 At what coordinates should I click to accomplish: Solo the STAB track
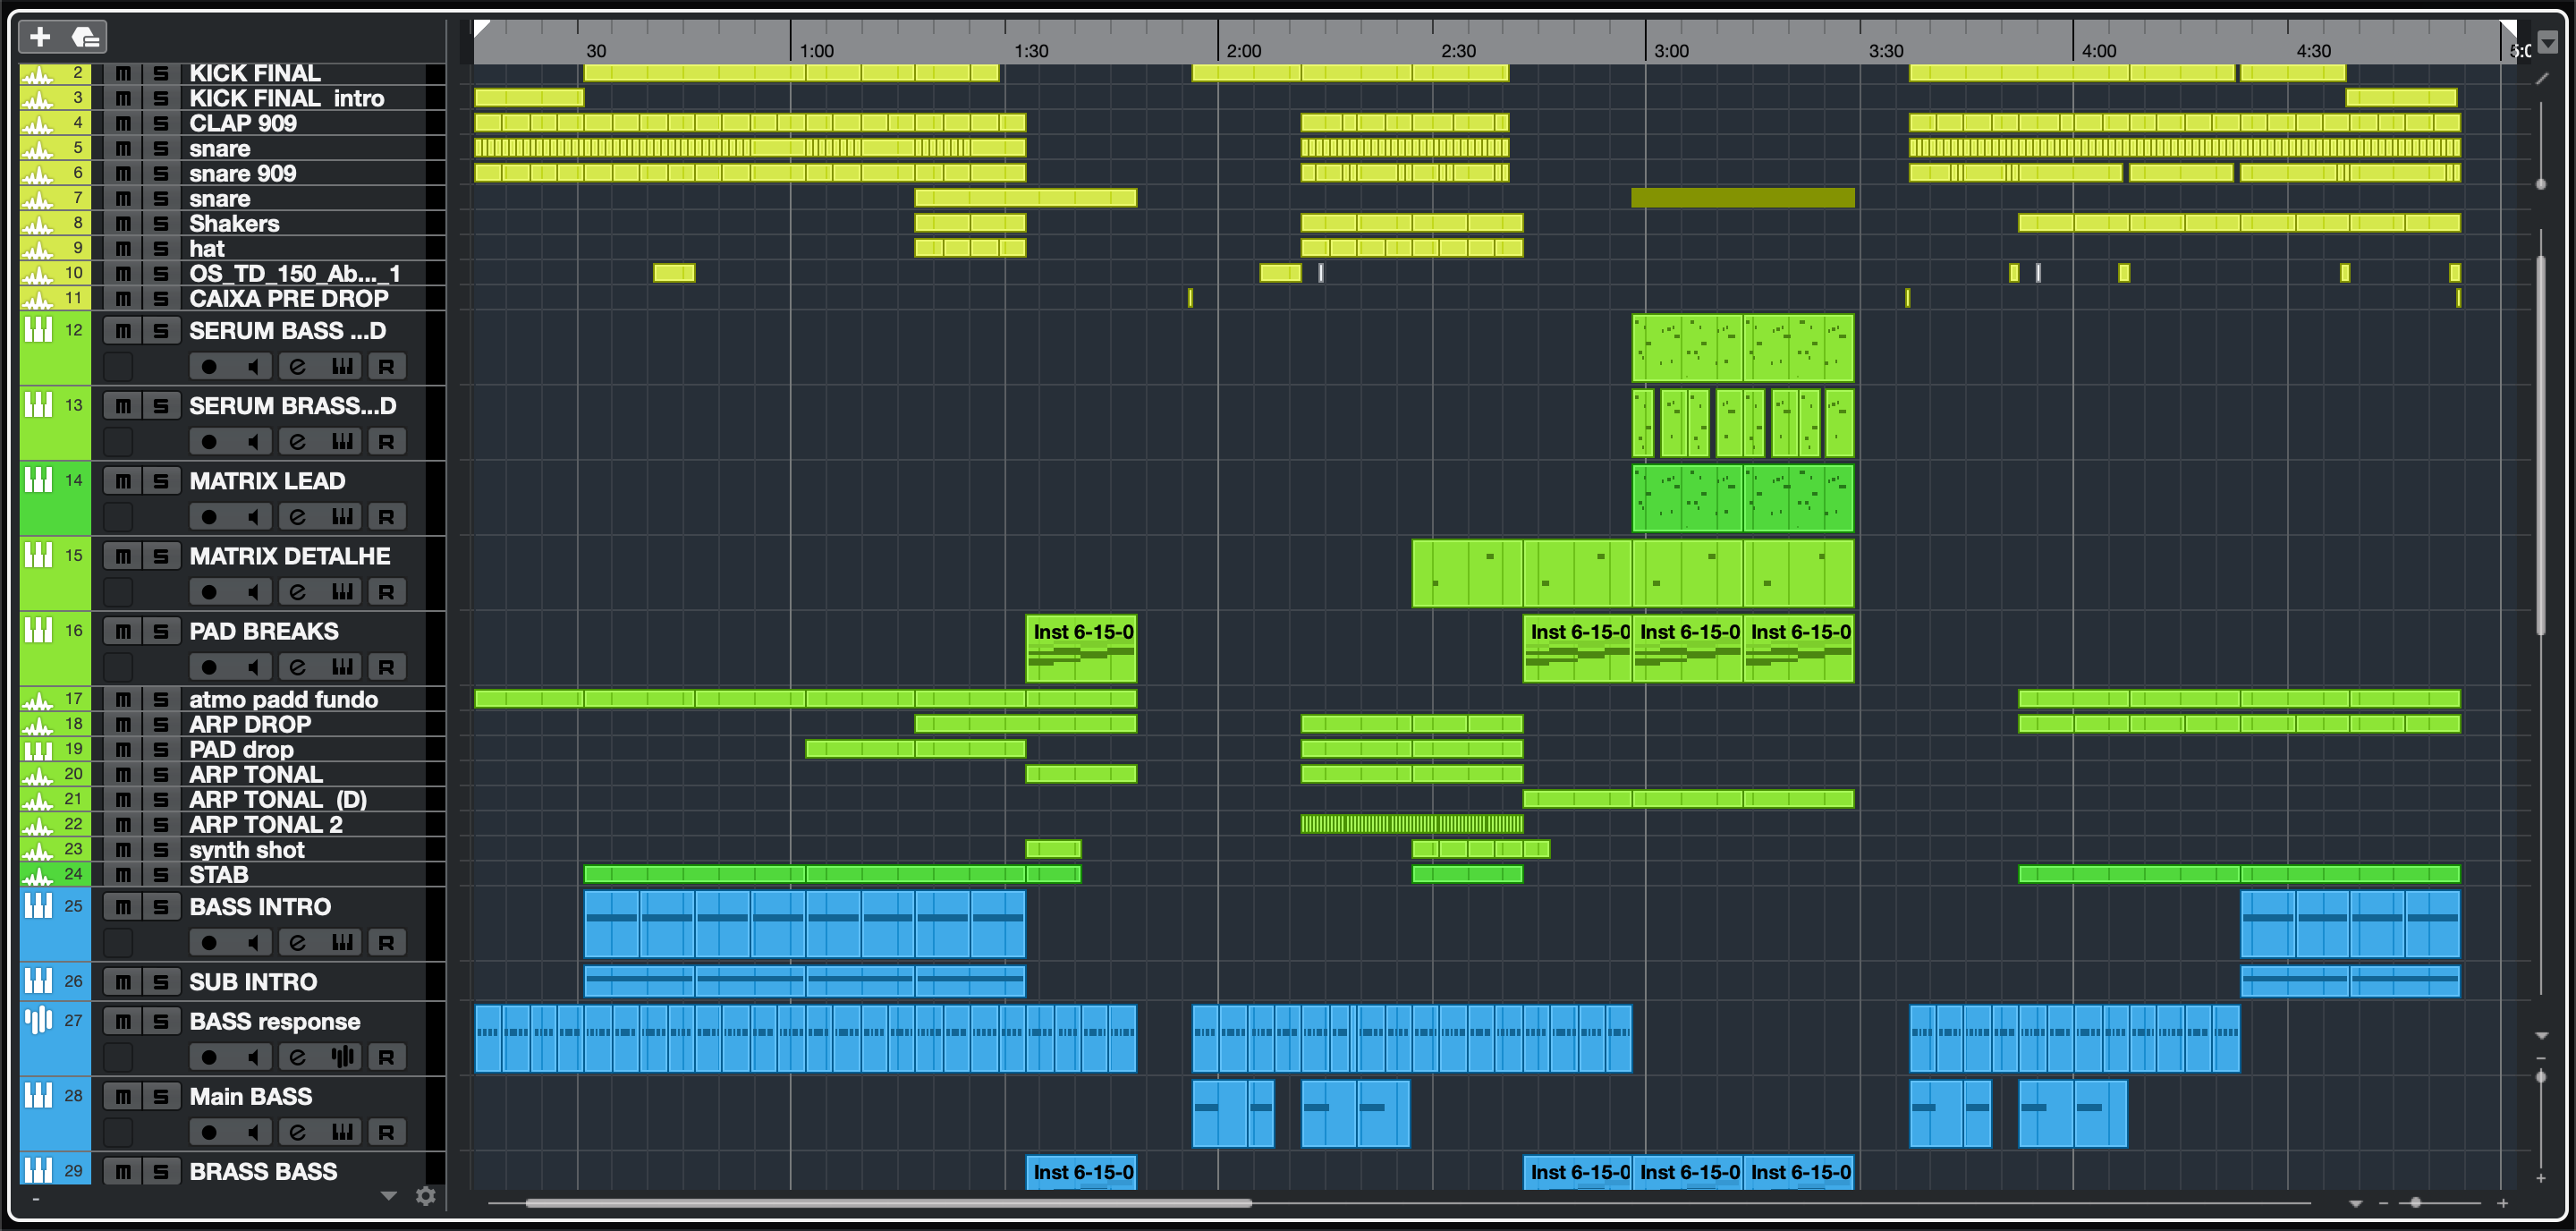161,874
